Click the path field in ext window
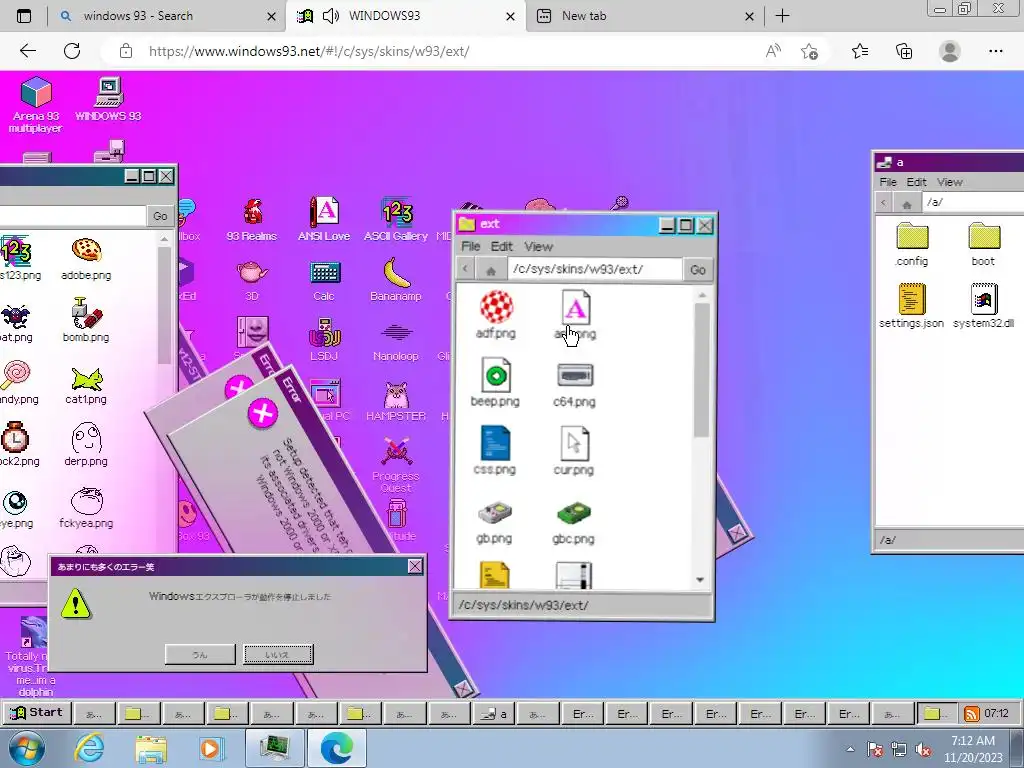The width and height of the screenshot is (1024, 768). (x=594, y=270)
